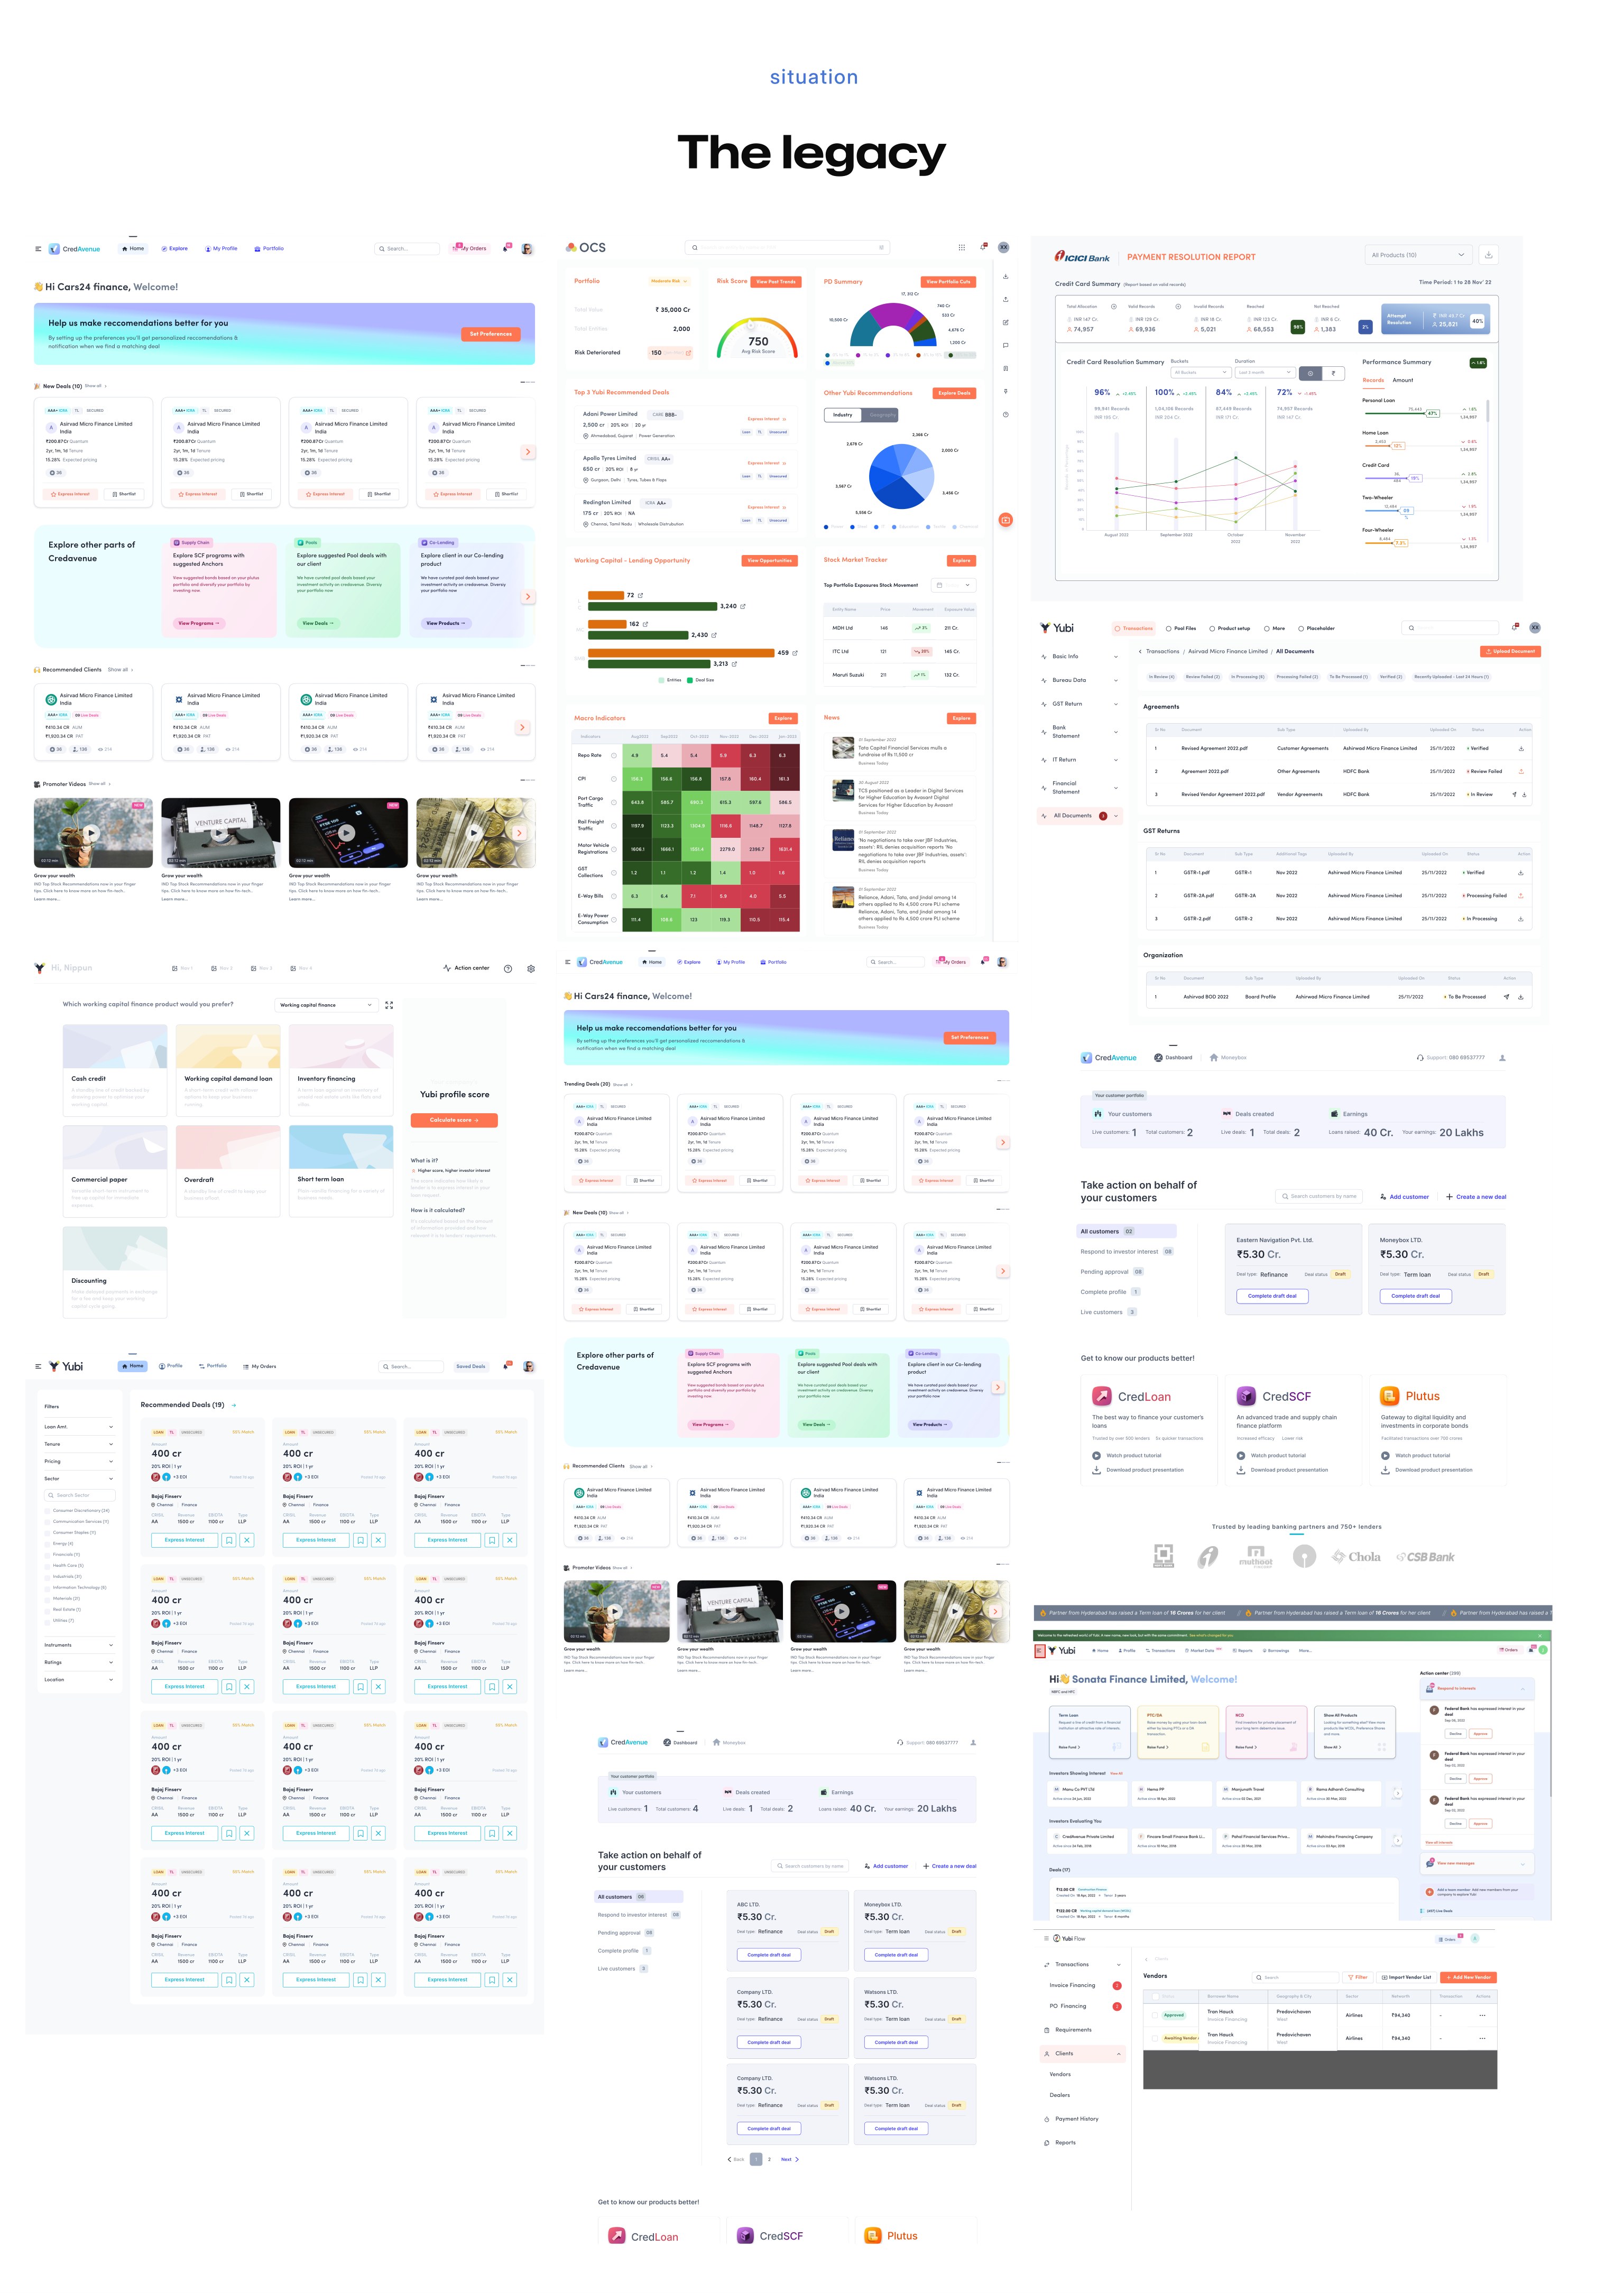Open the Last 3 month duration dropdown
Screen dimensions: 1624x2293
click(1265, 372)
